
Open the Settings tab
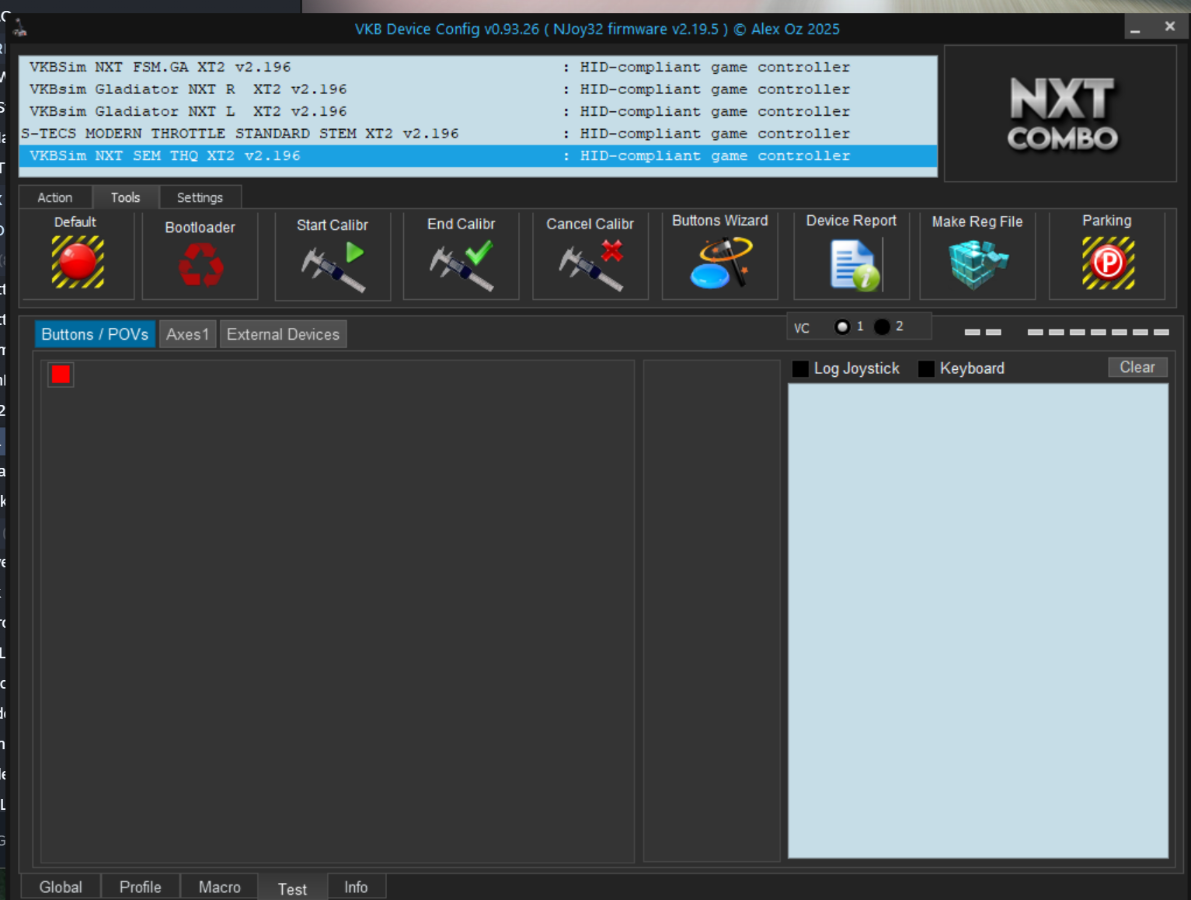click(200, 197)
